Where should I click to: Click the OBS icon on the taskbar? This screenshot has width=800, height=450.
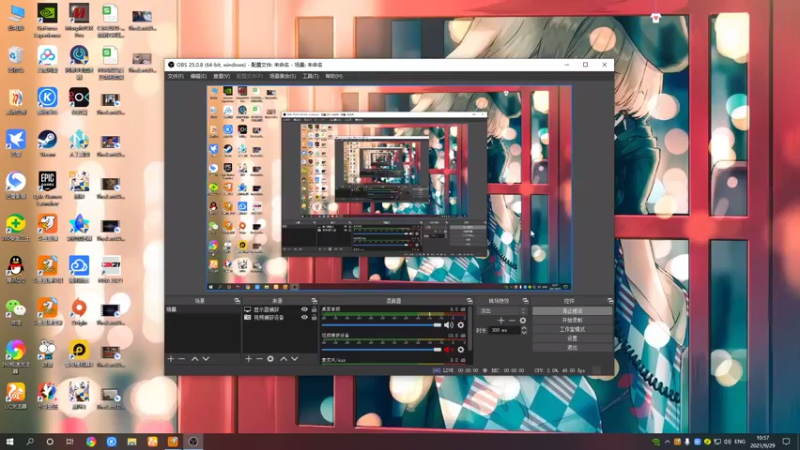point(193,442)
